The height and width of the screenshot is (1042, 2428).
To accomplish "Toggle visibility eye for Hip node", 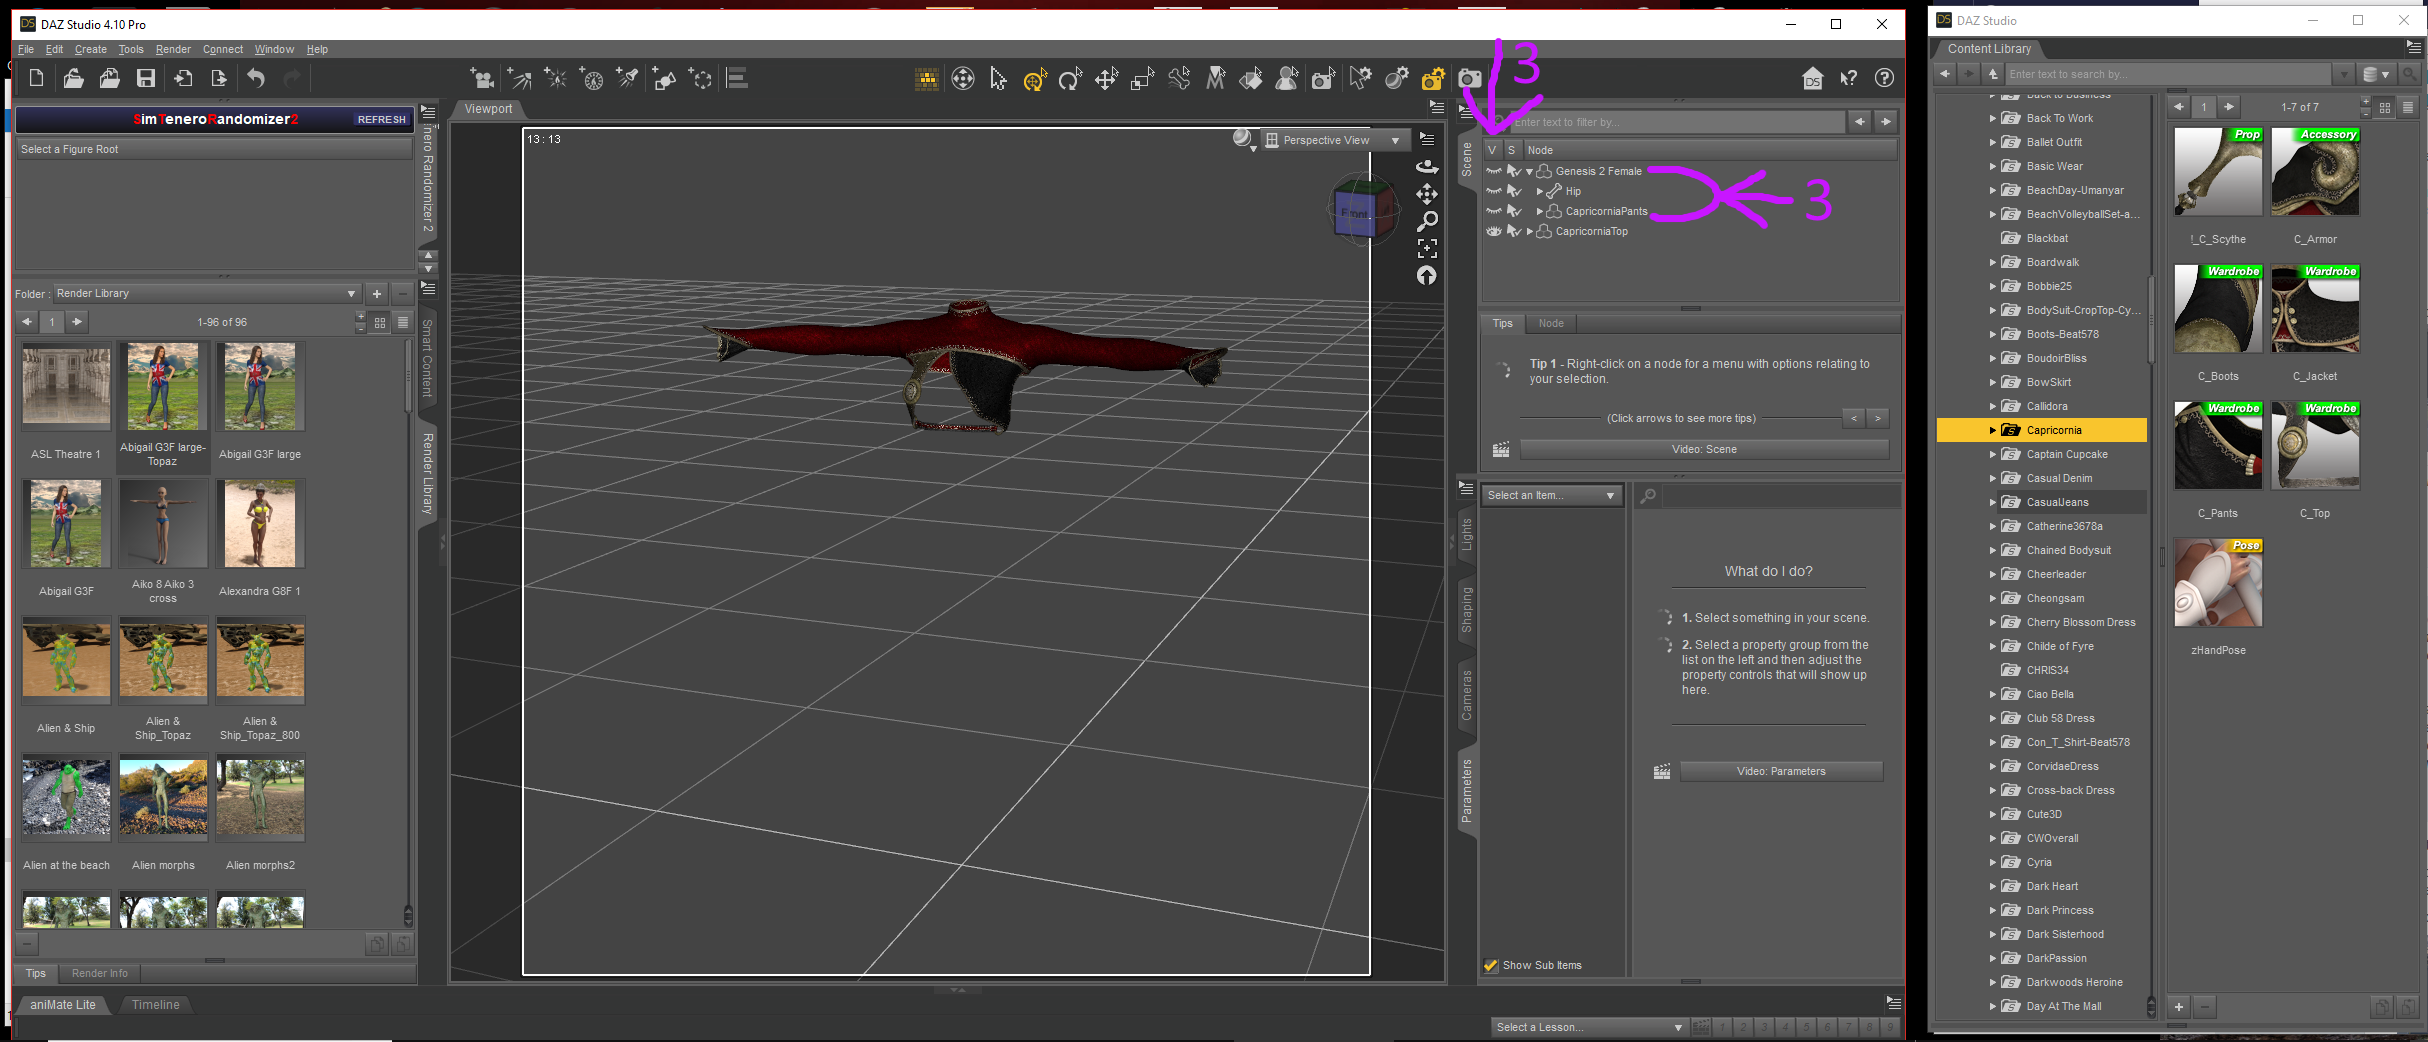I will 1494,191.
